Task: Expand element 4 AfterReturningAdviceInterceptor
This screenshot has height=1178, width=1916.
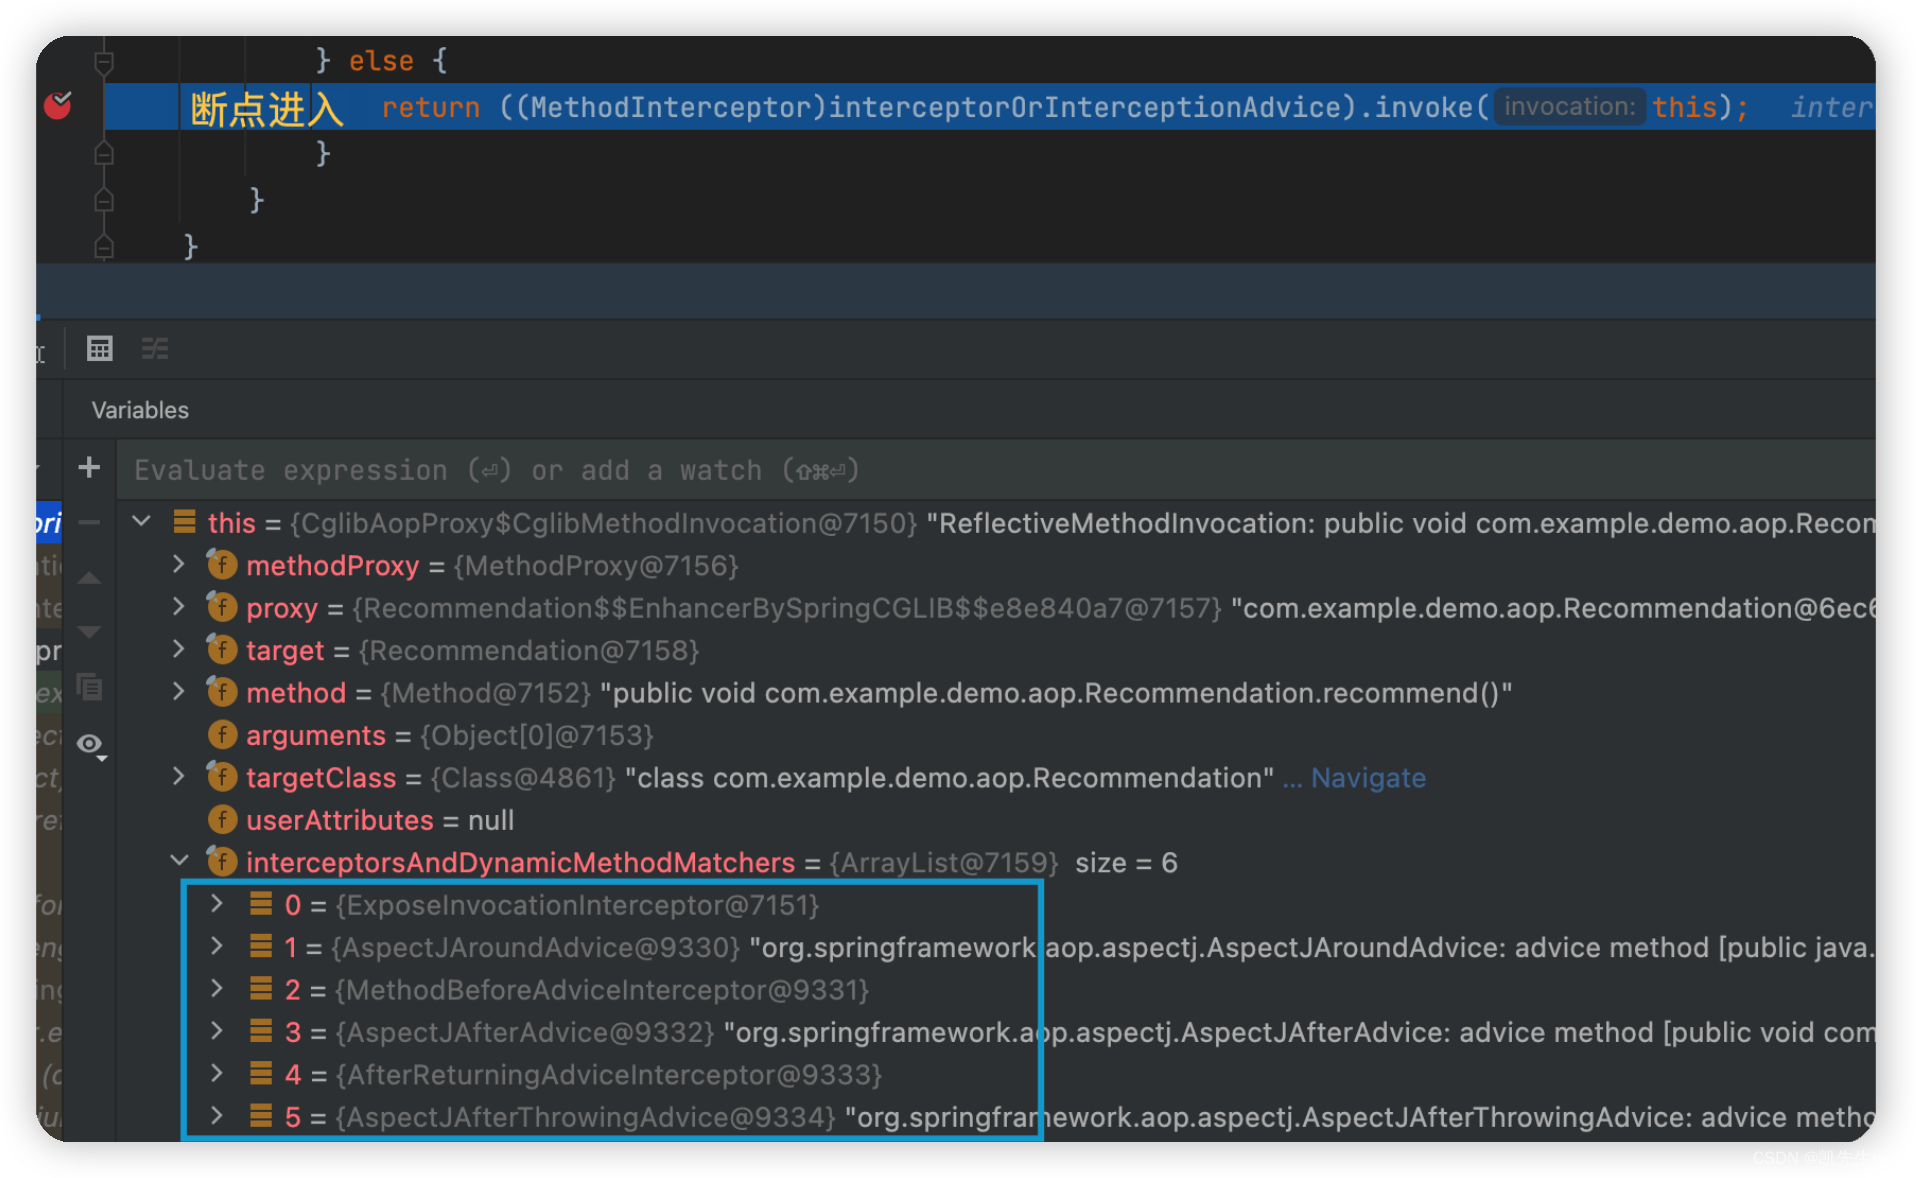Action: point(217,1073)
